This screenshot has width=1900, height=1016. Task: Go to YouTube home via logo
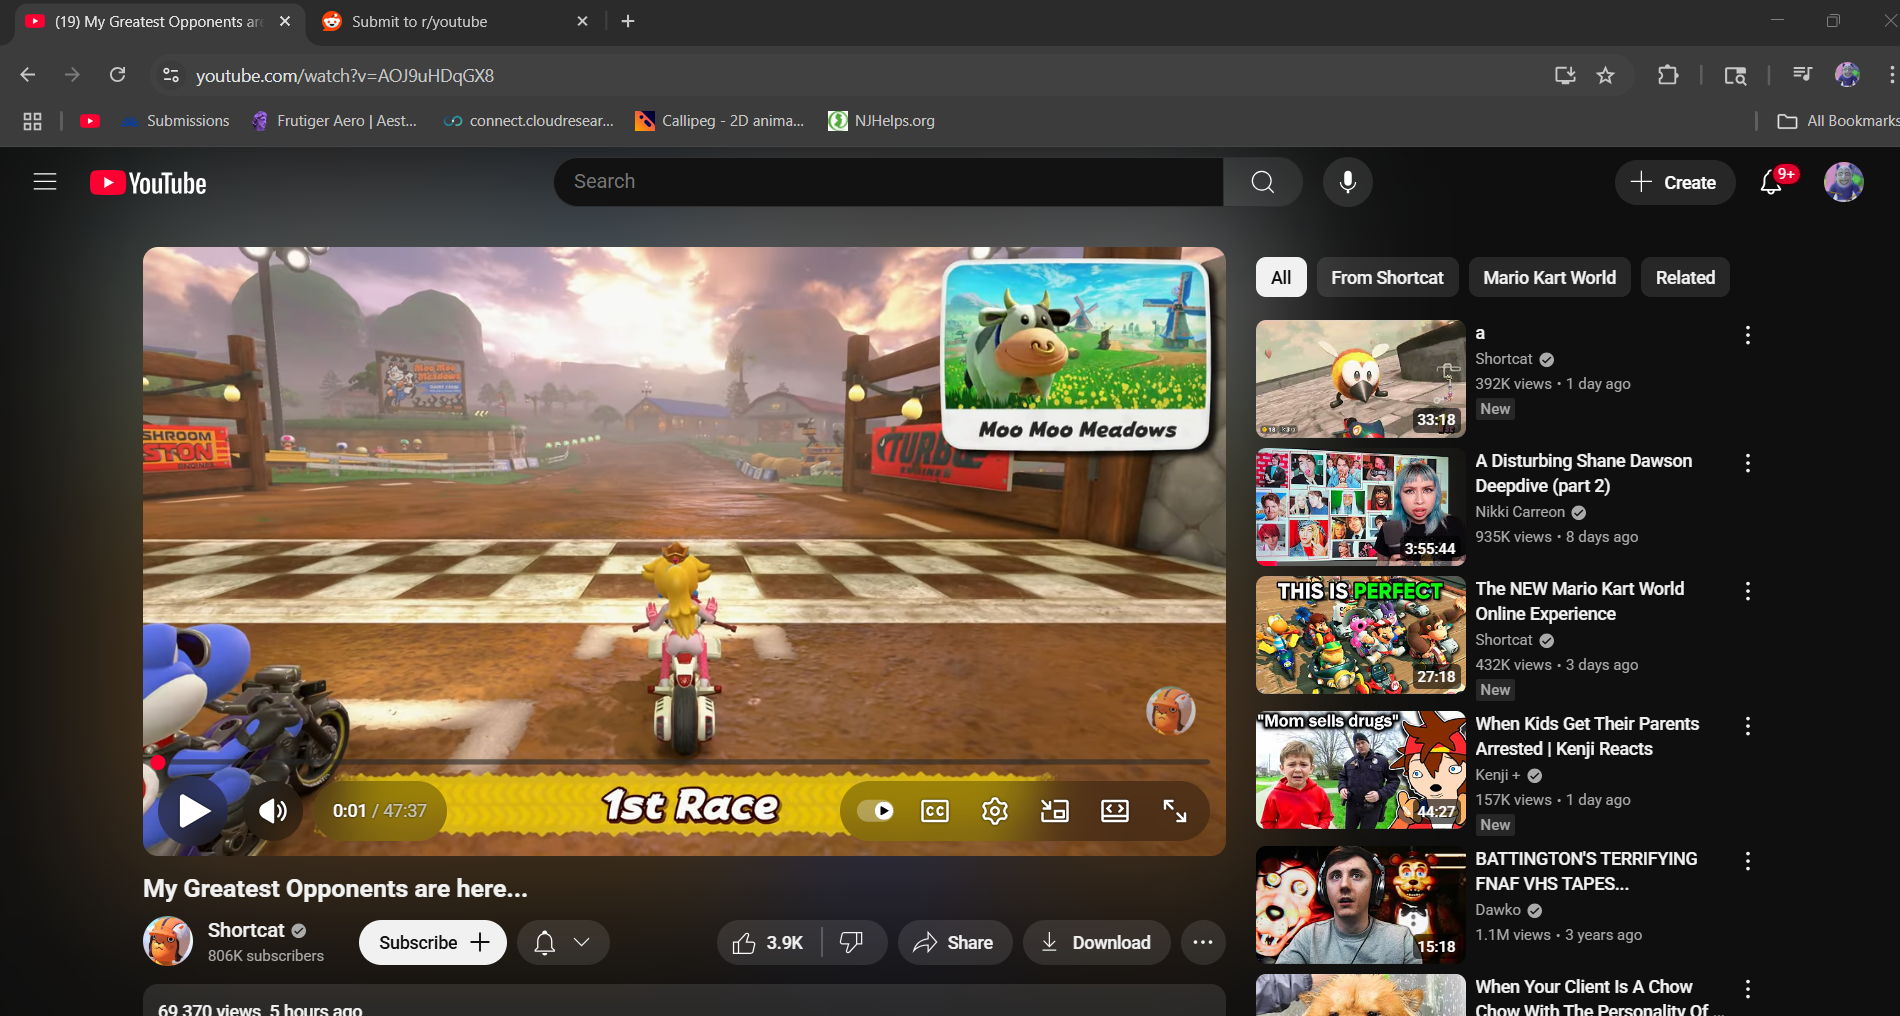click(148, 183)
